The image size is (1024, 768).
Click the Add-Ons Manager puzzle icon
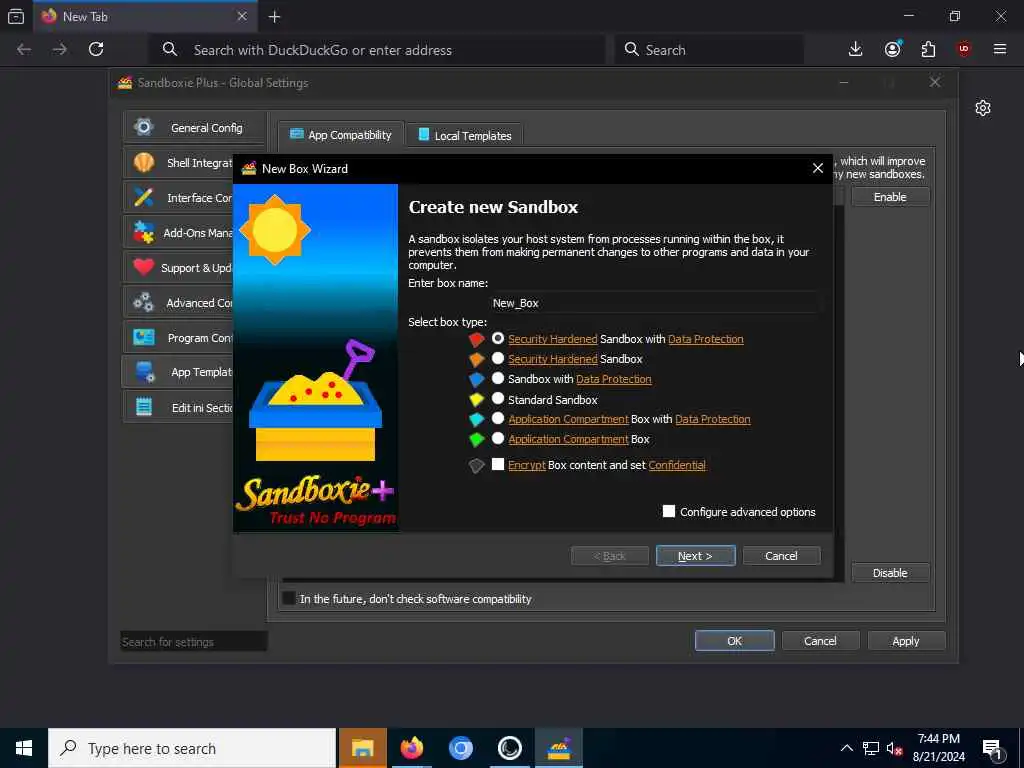(144, 232)
